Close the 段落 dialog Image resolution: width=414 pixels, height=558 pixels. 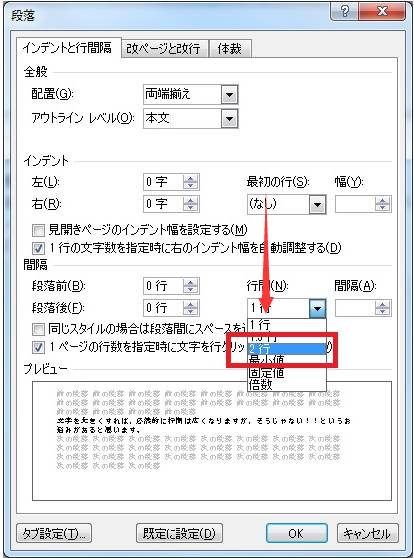pyautogui.click(x=382, y=11)
